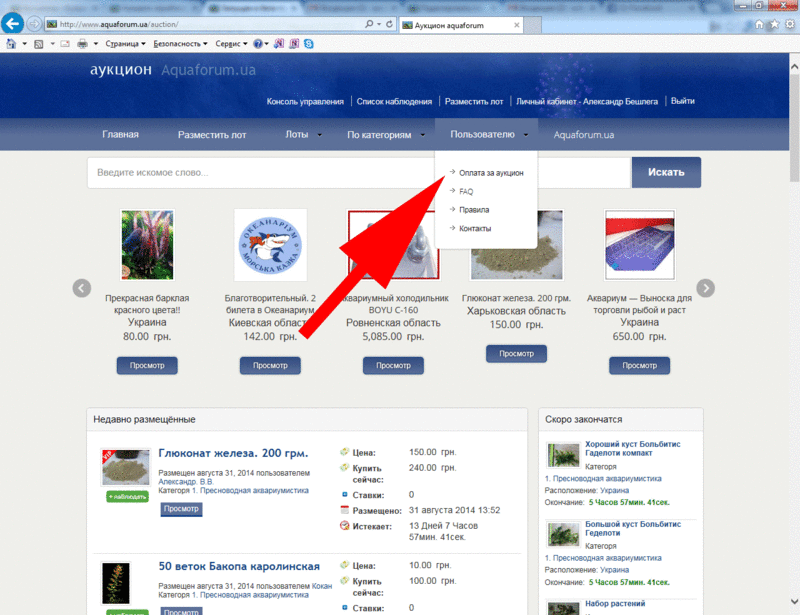Open the browser favorites star icon

pos(772,23)
